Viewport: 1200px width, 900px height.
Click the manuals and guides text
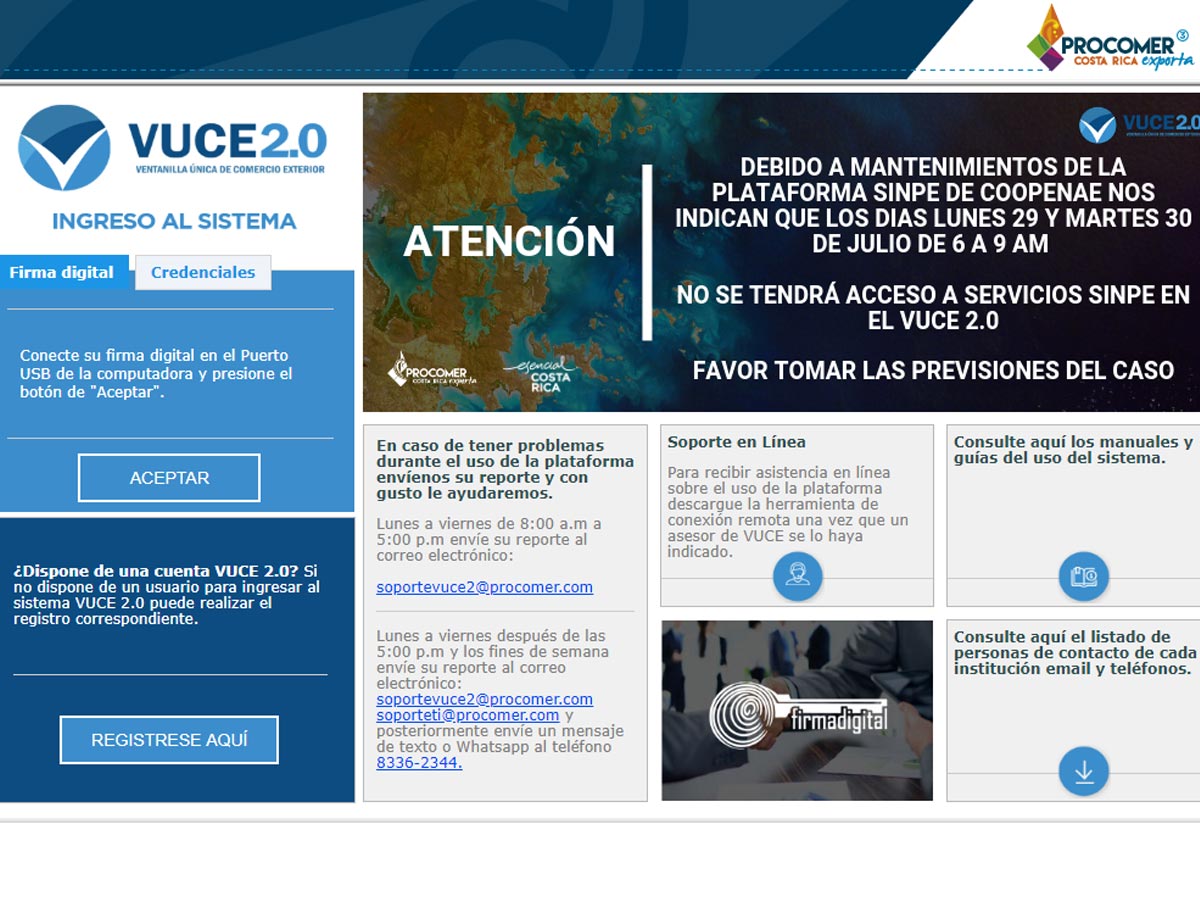1073,450
